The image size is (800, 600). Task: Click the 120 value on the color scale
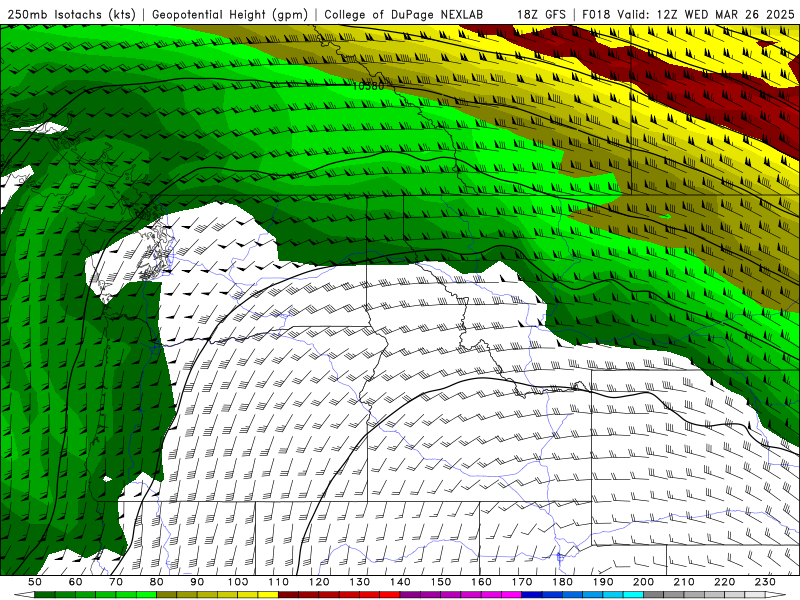click(319, 582)
